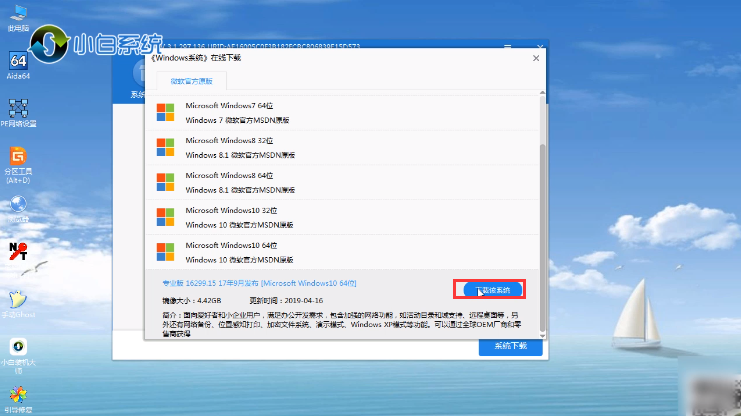Click the Windows 10 32-bit logo icon
This screenshot has height=416, width=741.
coord(165,216)
